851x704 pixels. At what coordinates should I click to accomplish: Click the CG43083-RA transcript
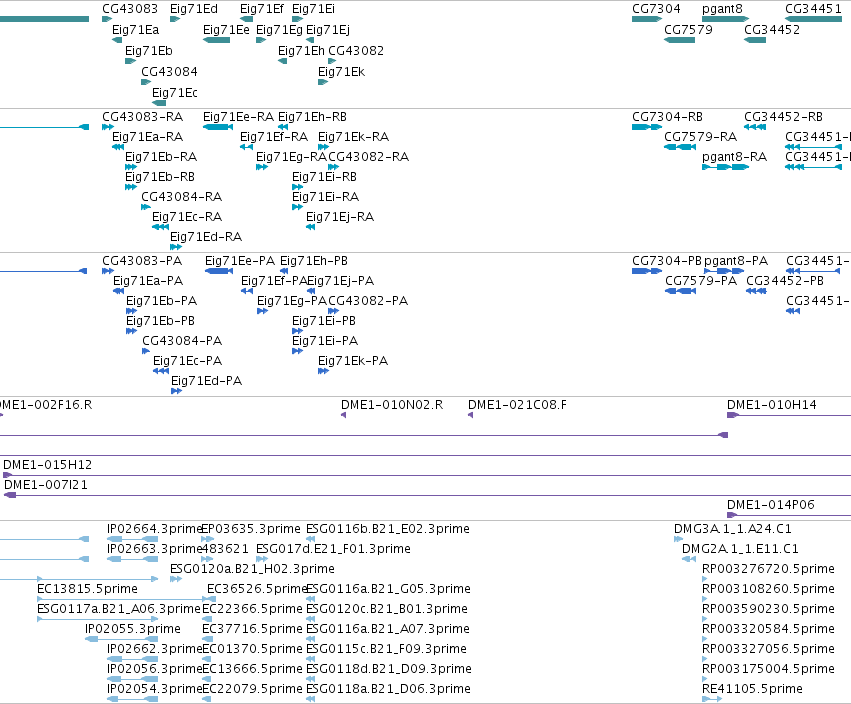coord(107,127)
